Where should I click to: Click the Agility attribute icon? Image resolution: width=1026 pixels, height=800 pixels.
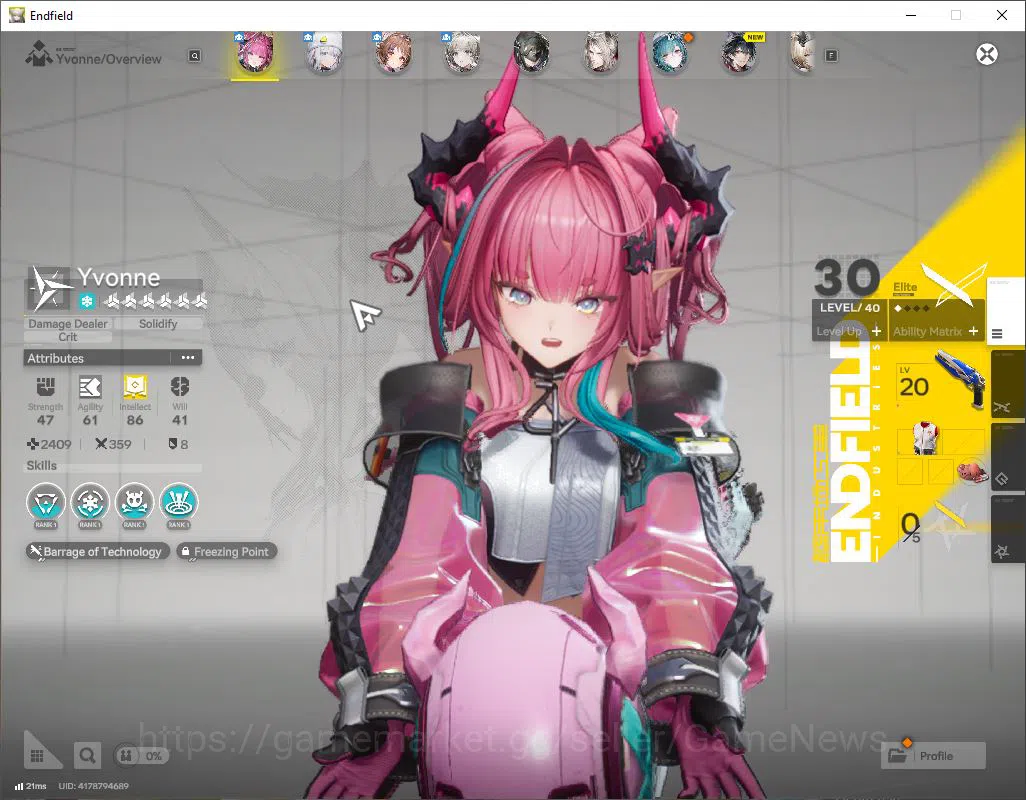click(90, 387)
